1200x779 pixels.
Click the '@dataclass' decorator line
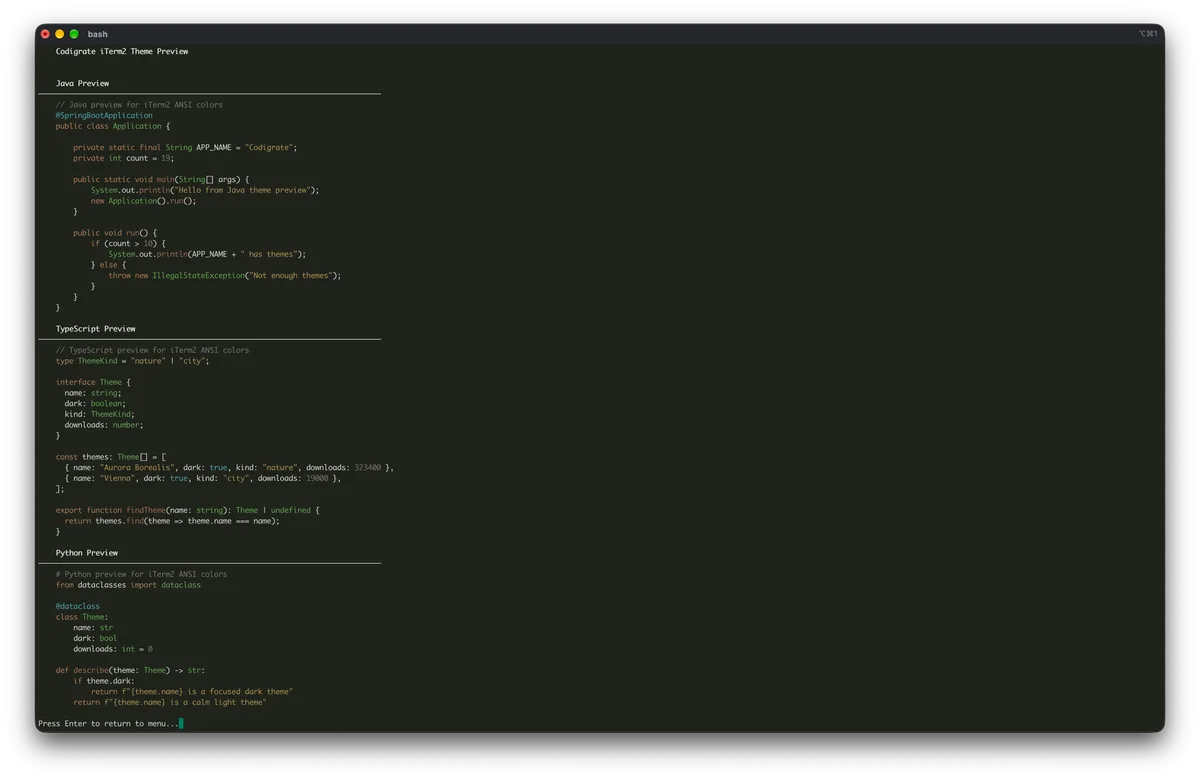pyautogui.click(x=78, y=606)
